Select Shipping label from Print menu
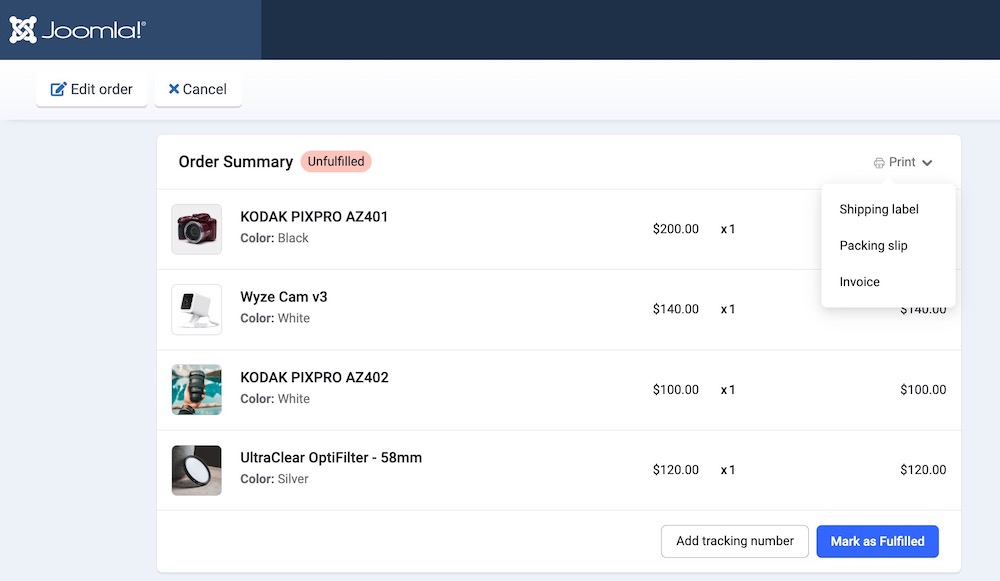This screenshot has height=581, width=1000. (x=879, y=209)
